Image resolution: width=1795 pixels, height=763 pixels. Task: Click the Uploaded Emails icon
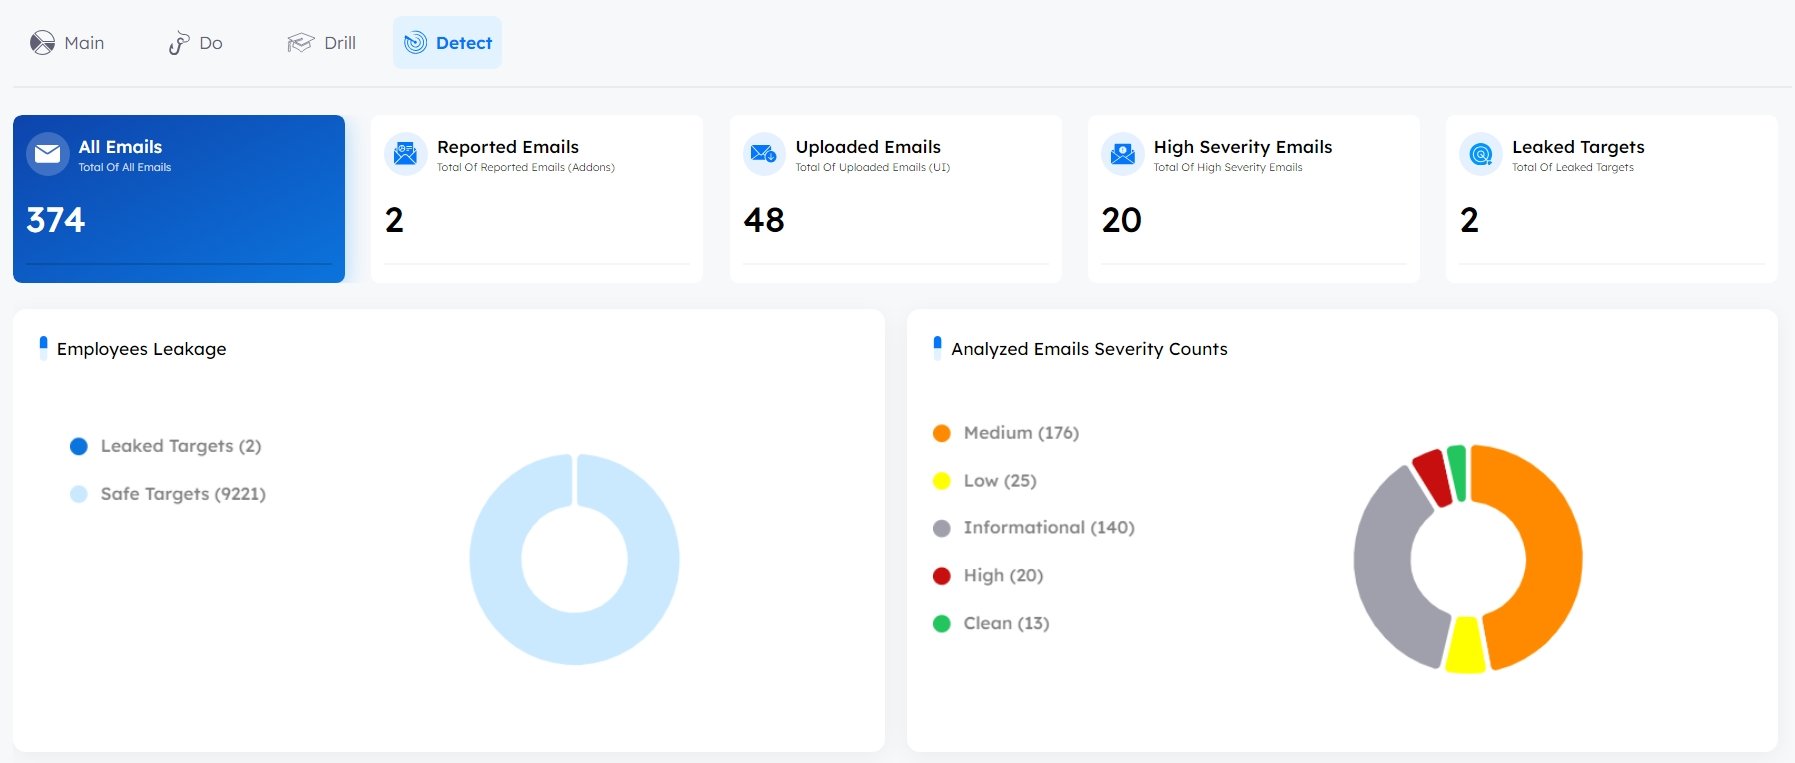point(764,154)
